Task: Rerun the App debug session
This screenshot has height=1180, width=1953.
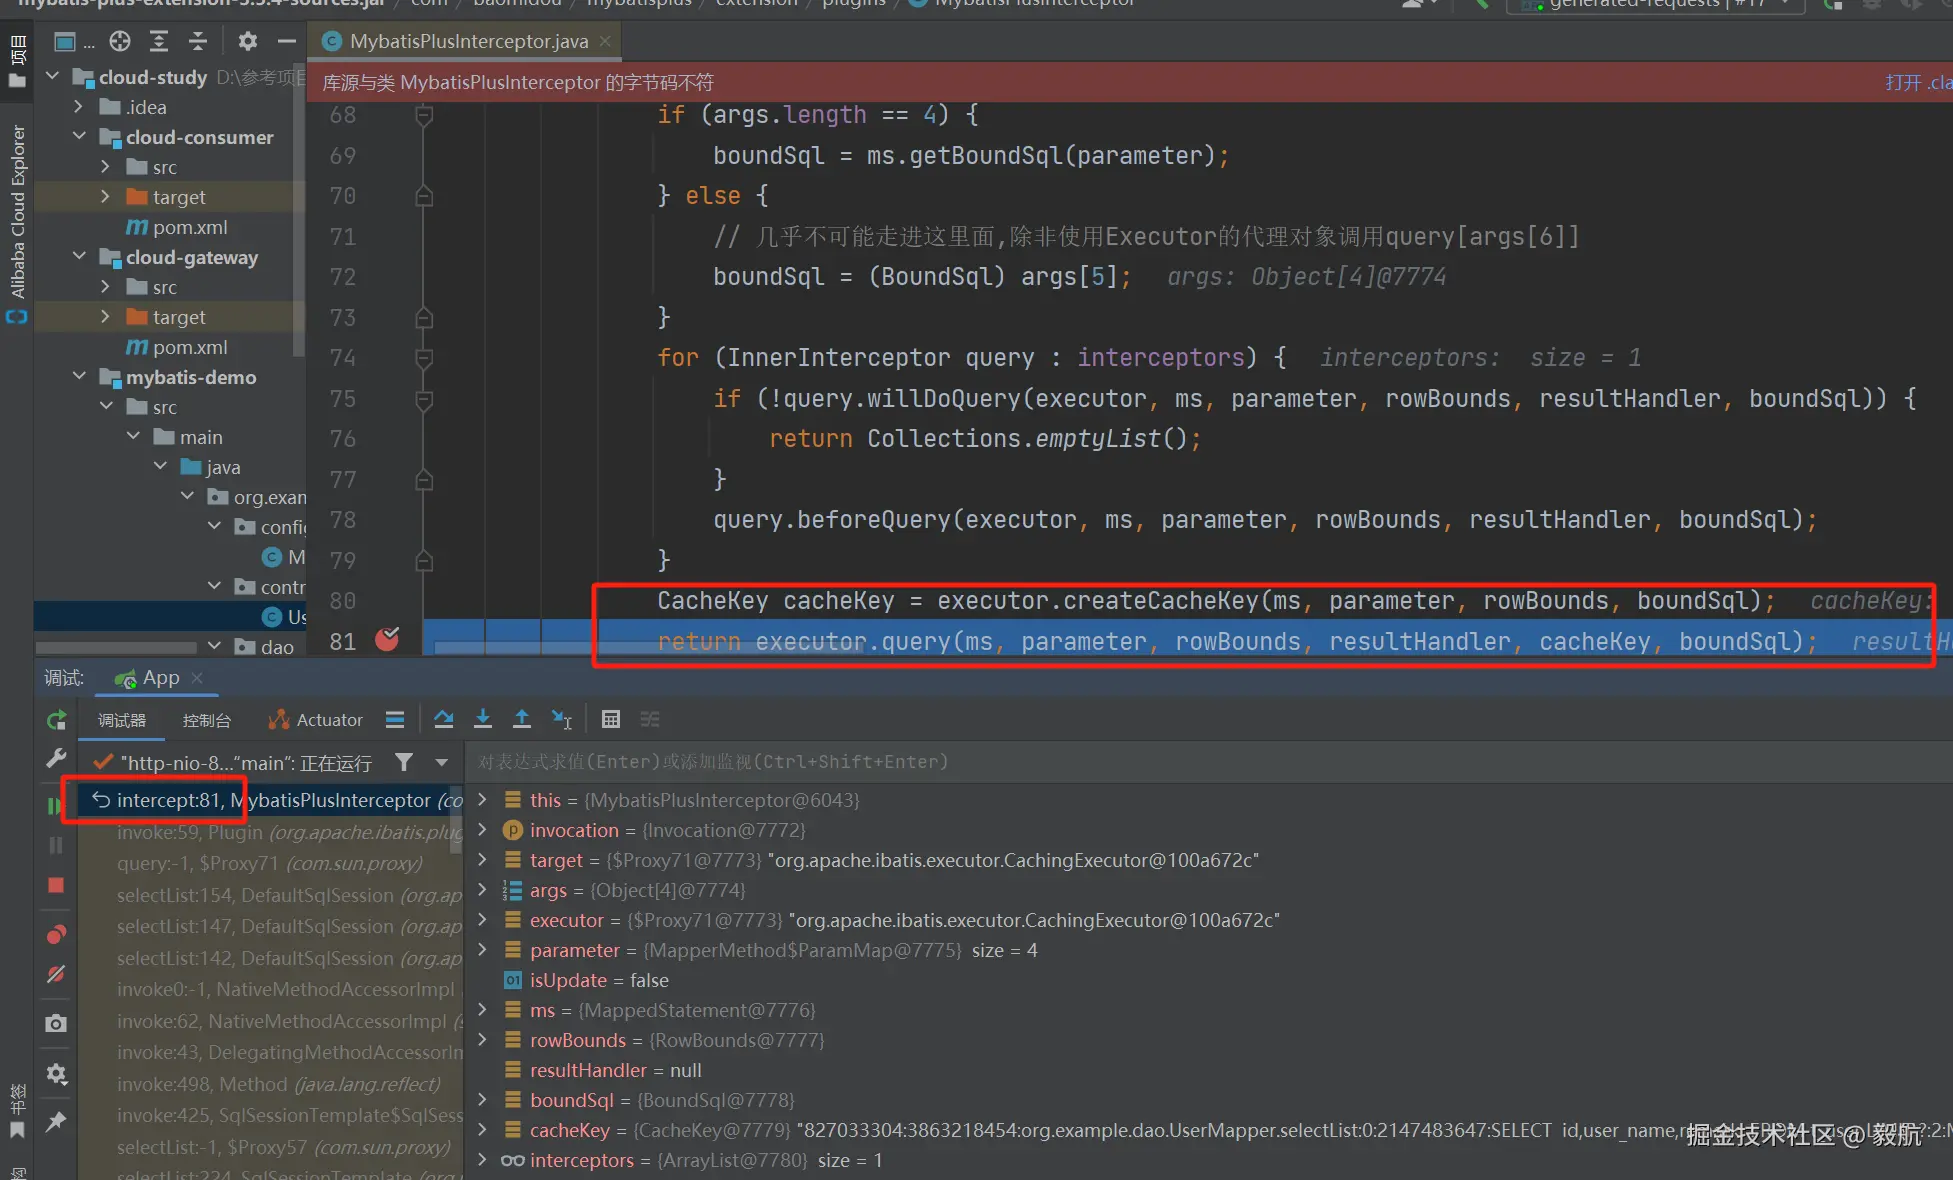Action: tap(57, 720)
